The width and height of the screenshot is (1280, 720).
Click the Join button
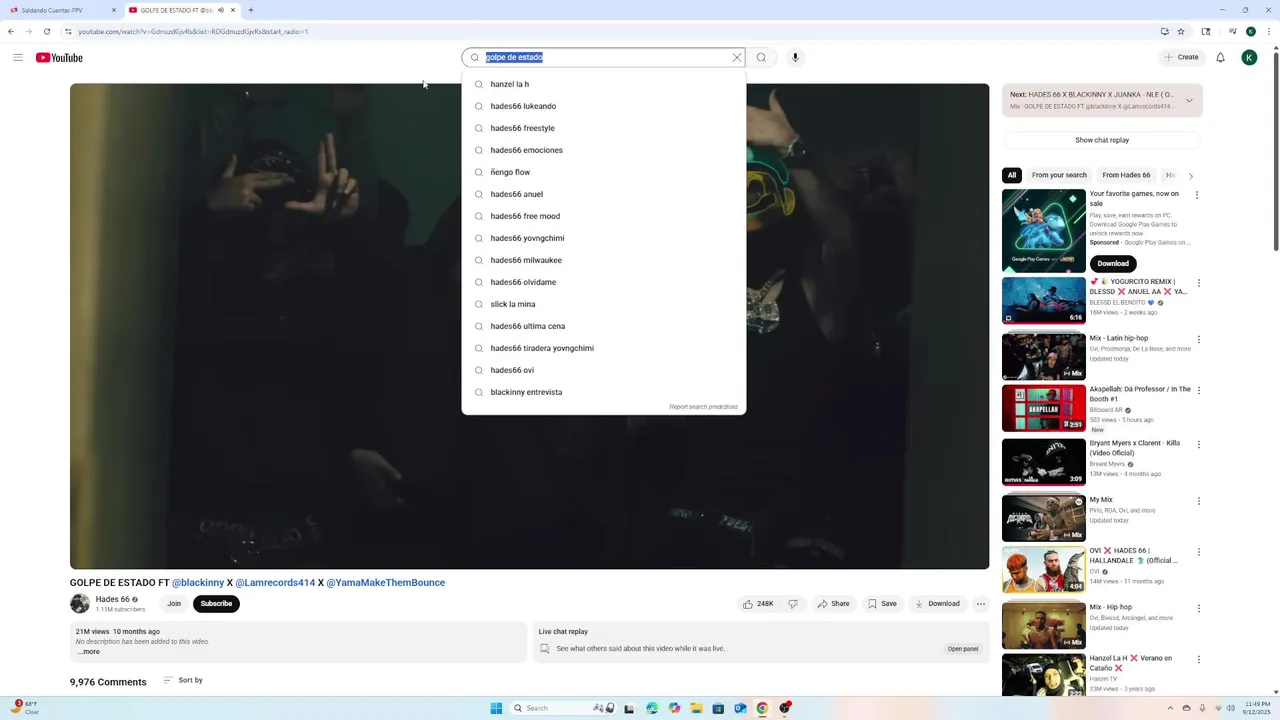174,604
